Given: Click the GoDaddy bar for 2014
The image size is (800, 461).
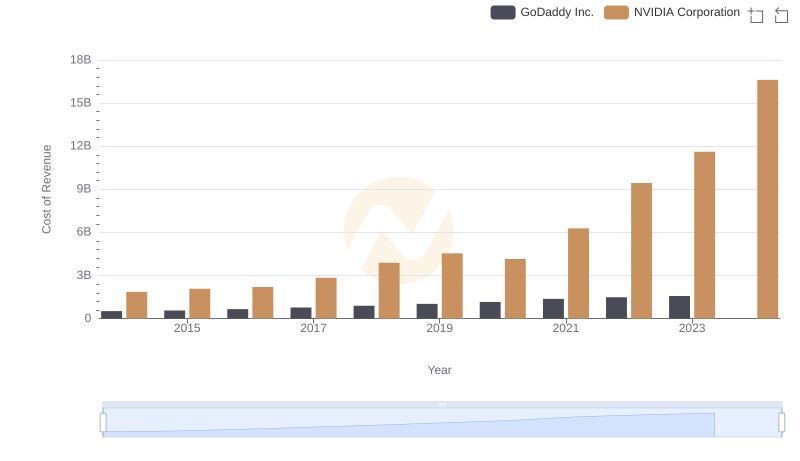Looking at the screenshot, I should (112, 315).
